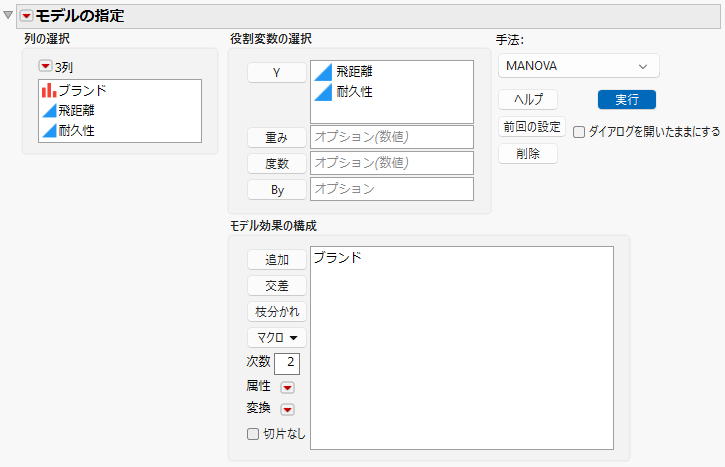Click the 交差 button
This screenshot has height=467, width=725.
click(x=276, y=286)
